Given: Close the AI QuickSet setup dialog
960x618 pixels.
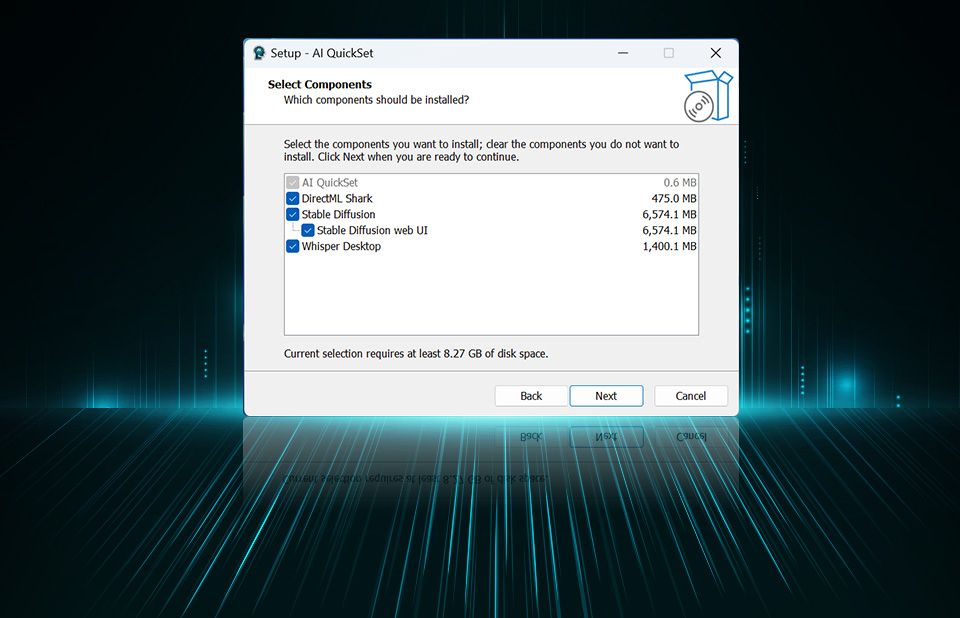Looking at the screenshot, I should click(715, 53).
